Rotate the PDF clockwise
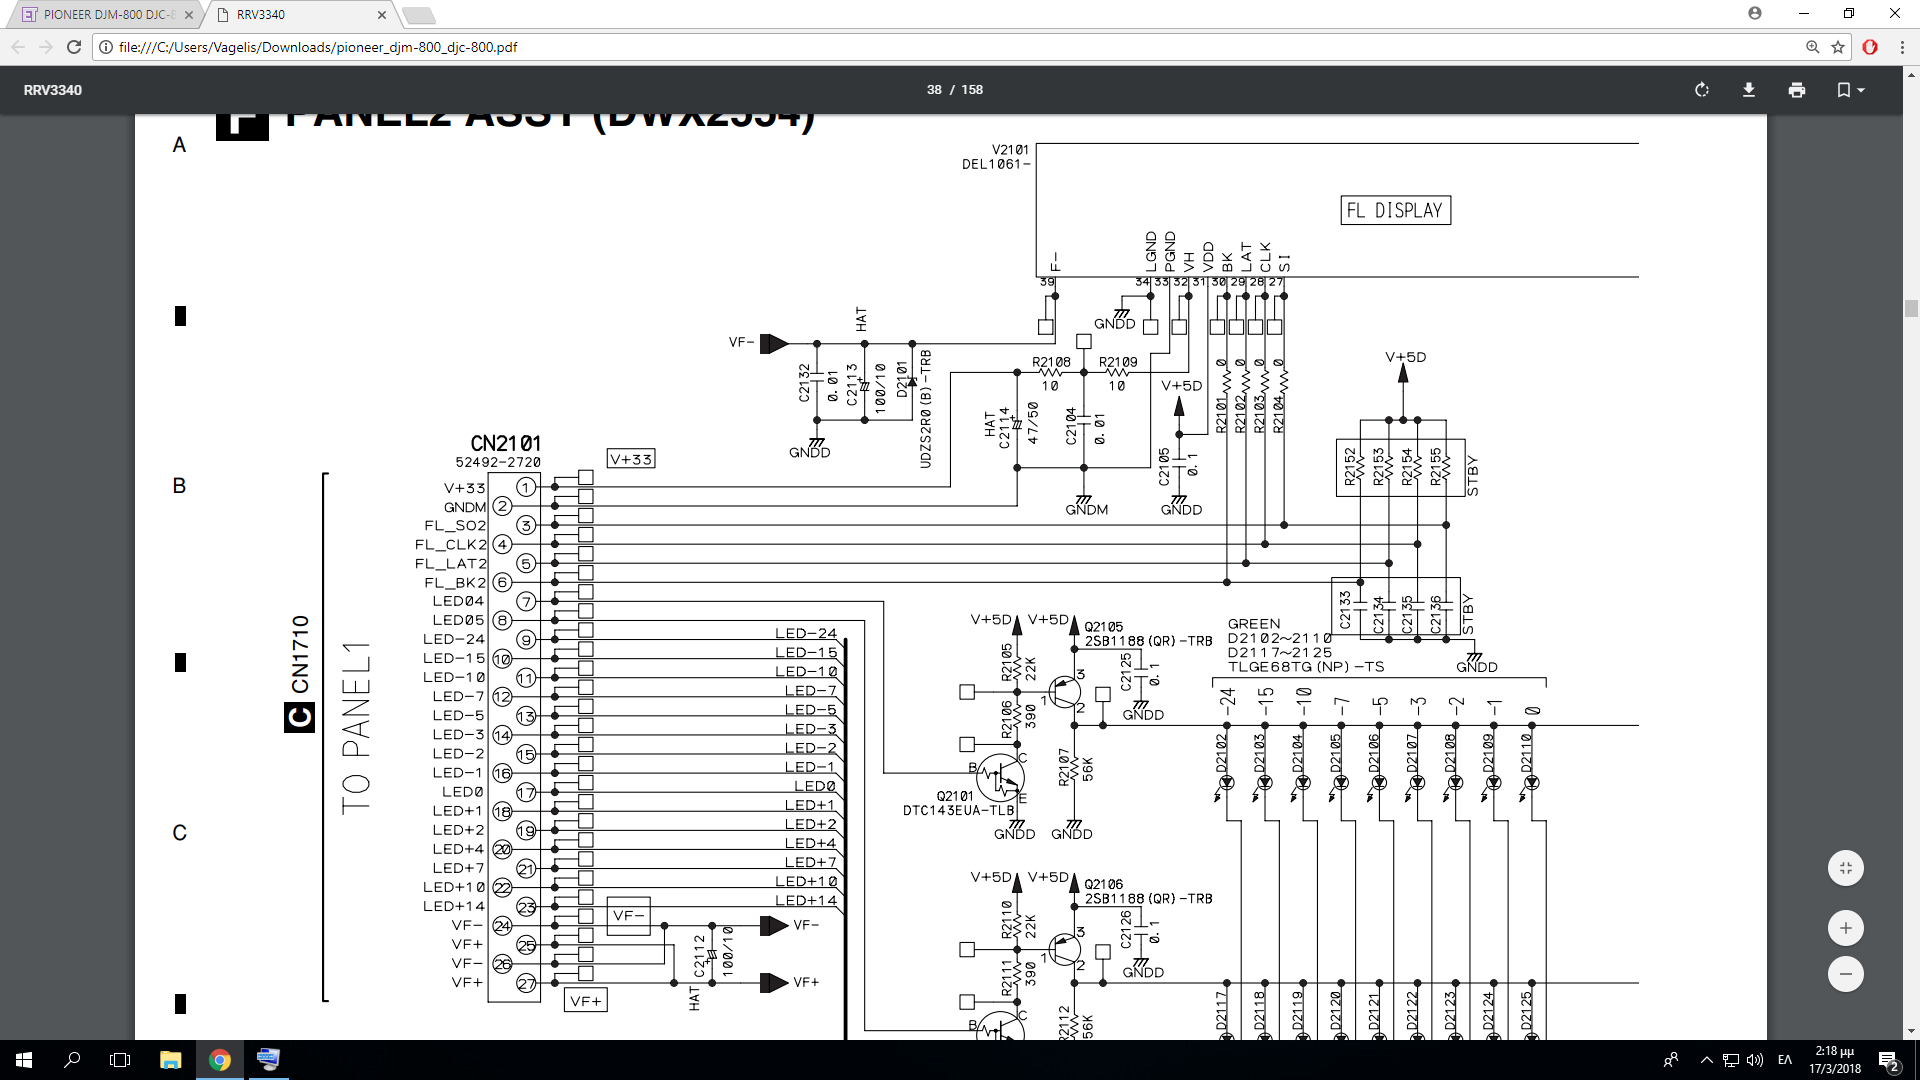 coord(1702,90)
